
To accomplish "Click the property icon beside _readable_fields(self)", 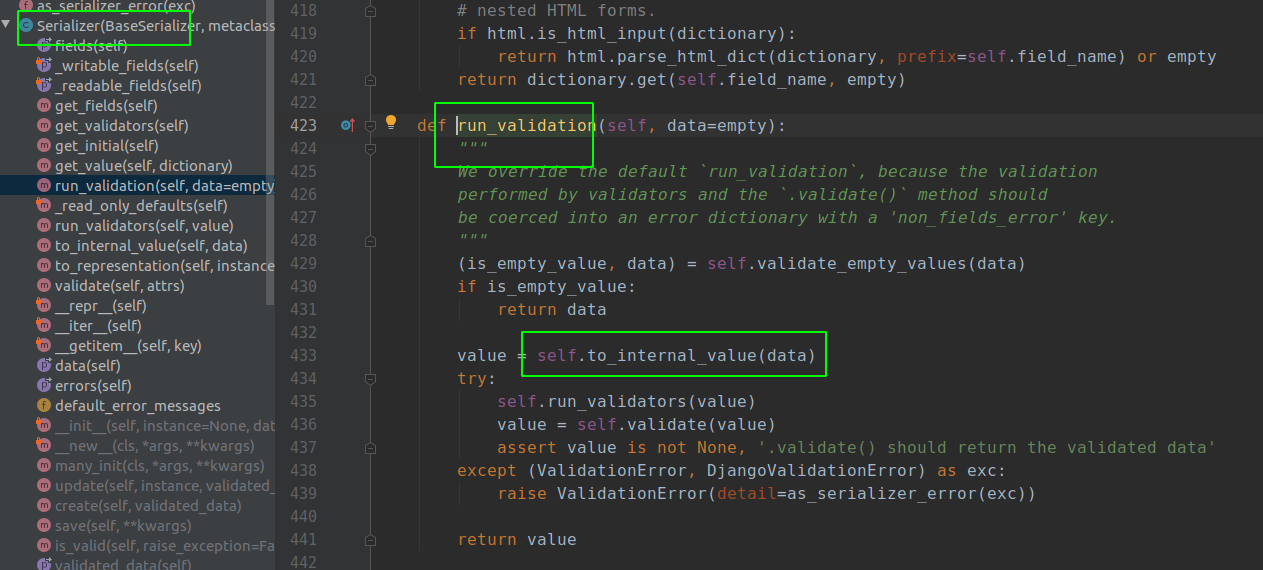I will click(44, 86).
